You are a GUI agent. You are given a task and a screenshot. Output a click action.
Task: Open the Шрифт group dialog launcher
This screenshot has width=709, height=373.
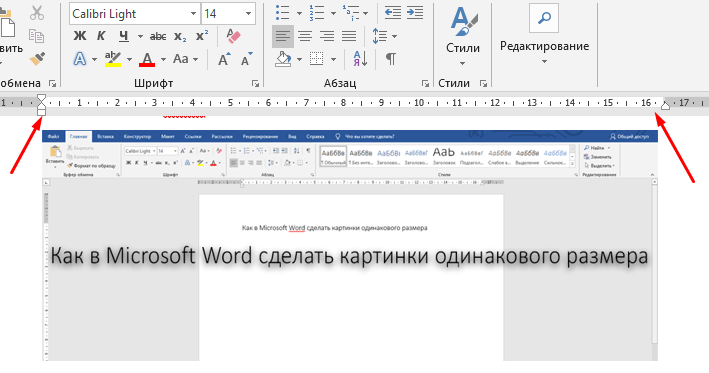pyautogui.click(x=255, y=83)
